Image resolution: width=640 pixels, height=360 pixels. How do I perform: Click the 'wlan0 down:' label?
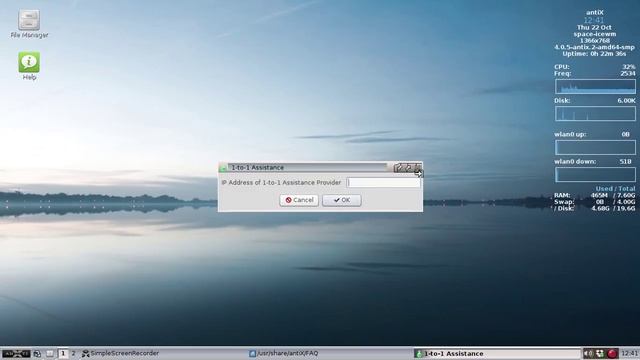(575, 162)
